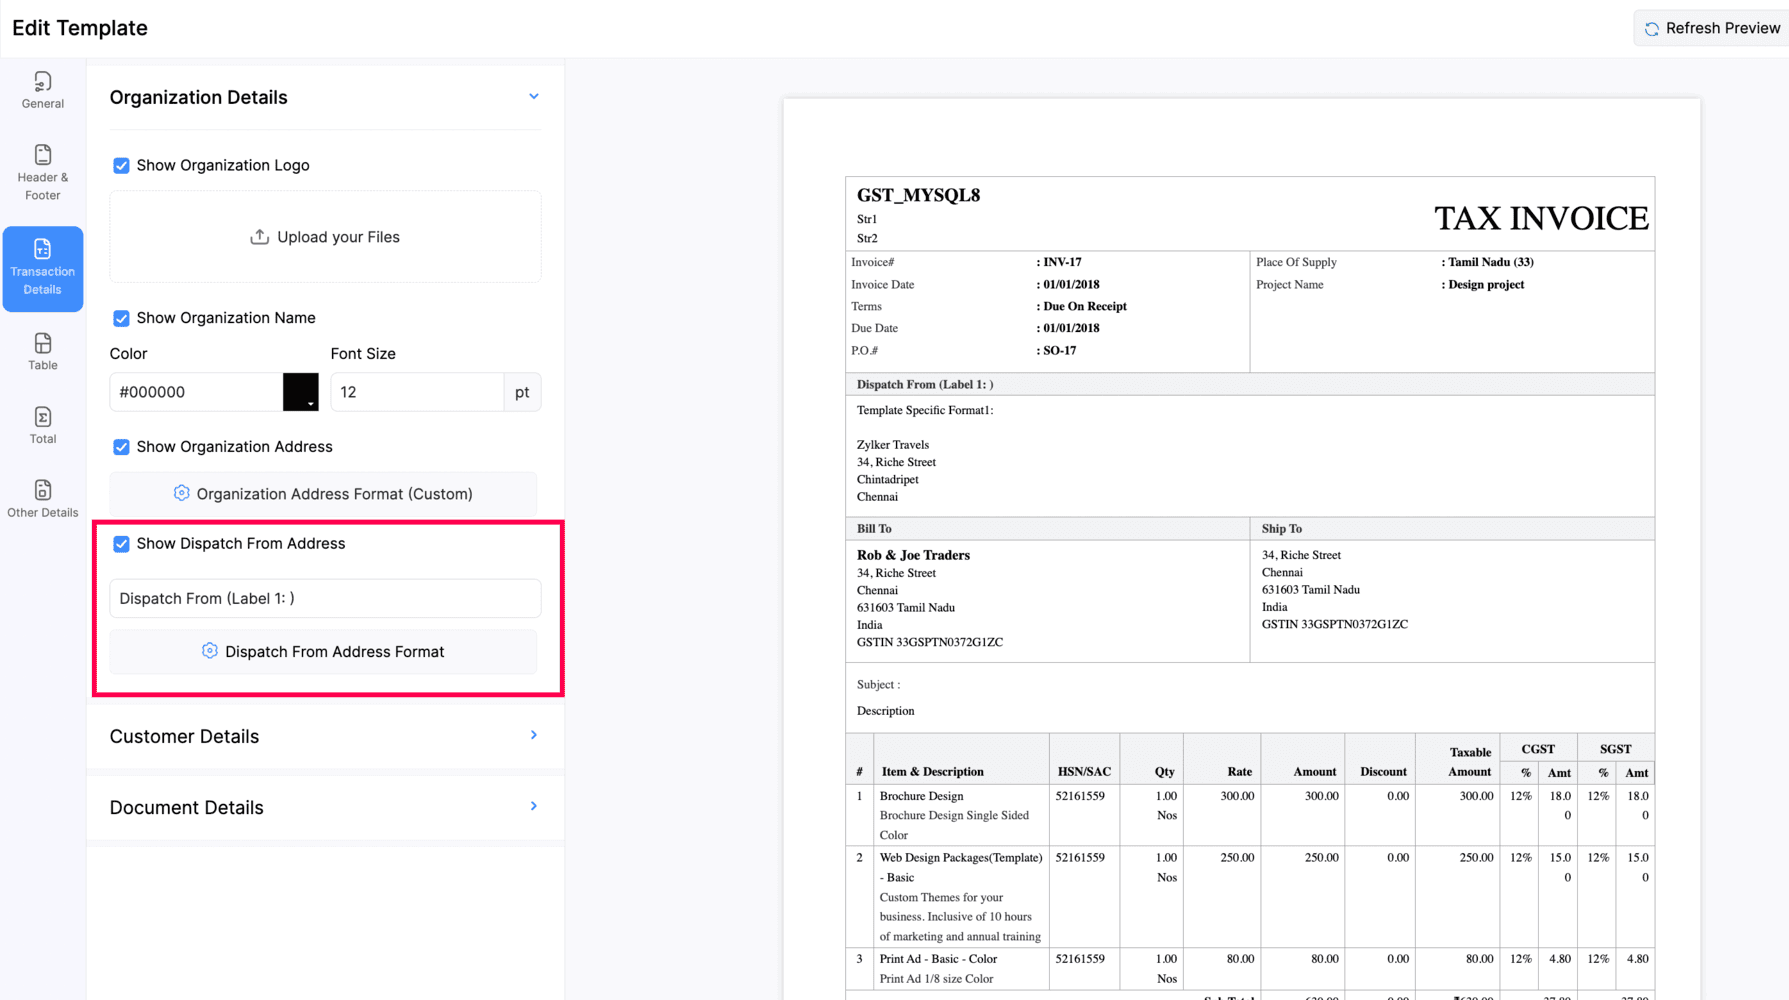The height and width of the screenshot is (1000, 1789).
Task: Uncheck Show Organization Logo
Action: (121, 166)
